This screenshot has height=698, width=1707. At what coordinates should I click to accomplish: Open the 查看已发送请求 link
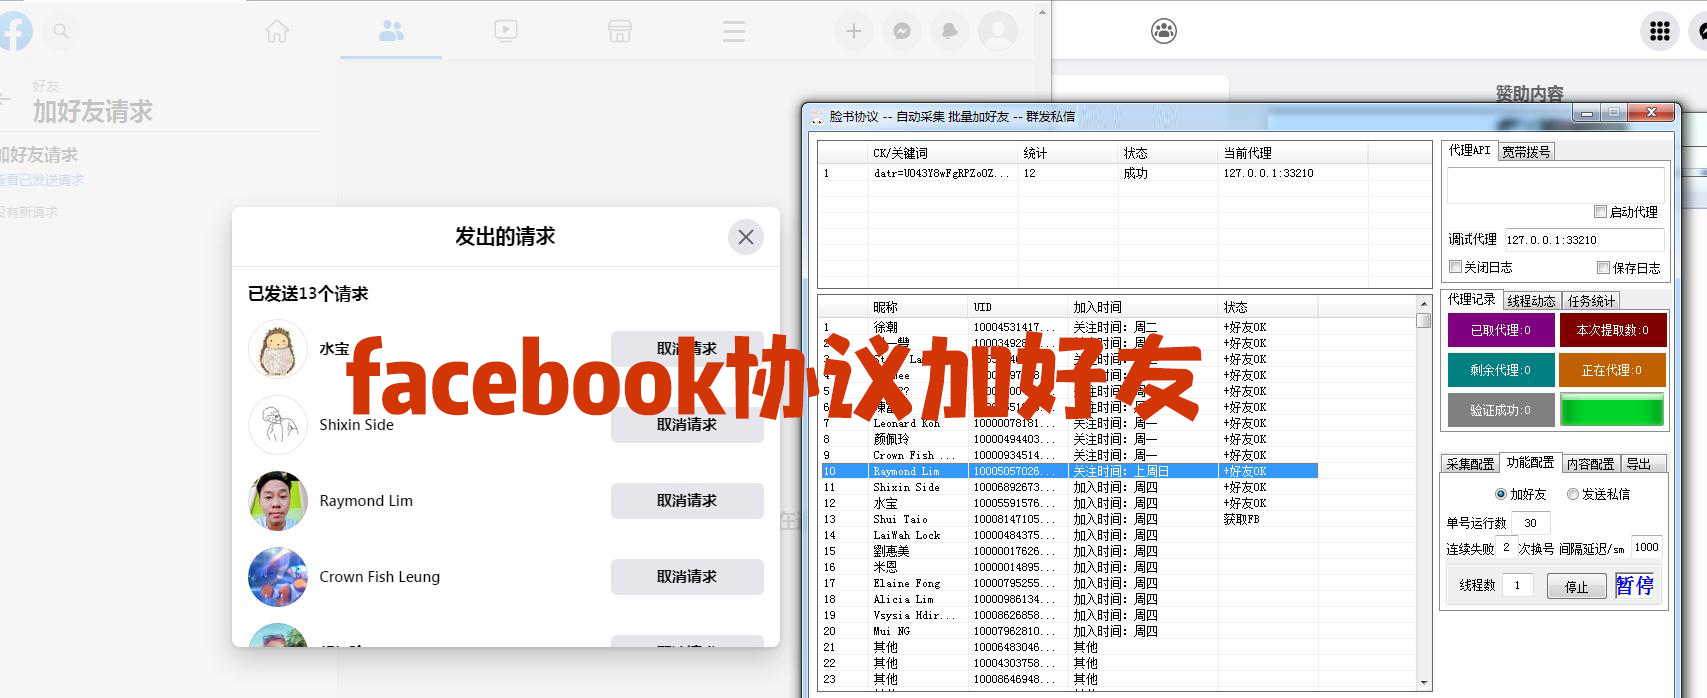click(41, 180)
